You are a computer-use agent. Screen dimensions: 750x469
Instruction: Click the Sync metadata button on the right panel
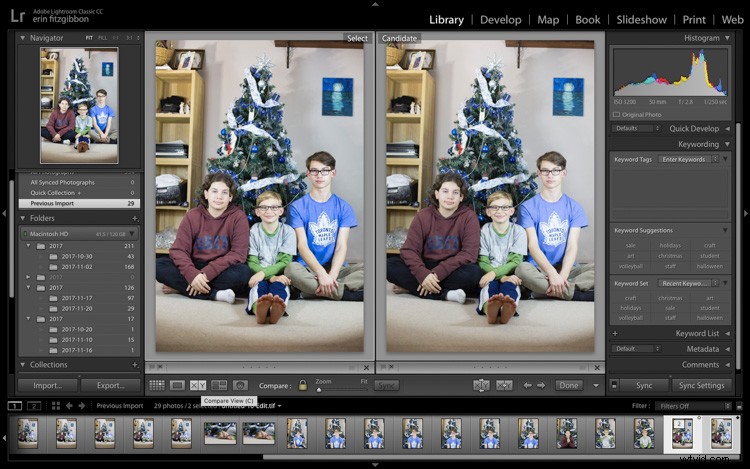point(644,385)
